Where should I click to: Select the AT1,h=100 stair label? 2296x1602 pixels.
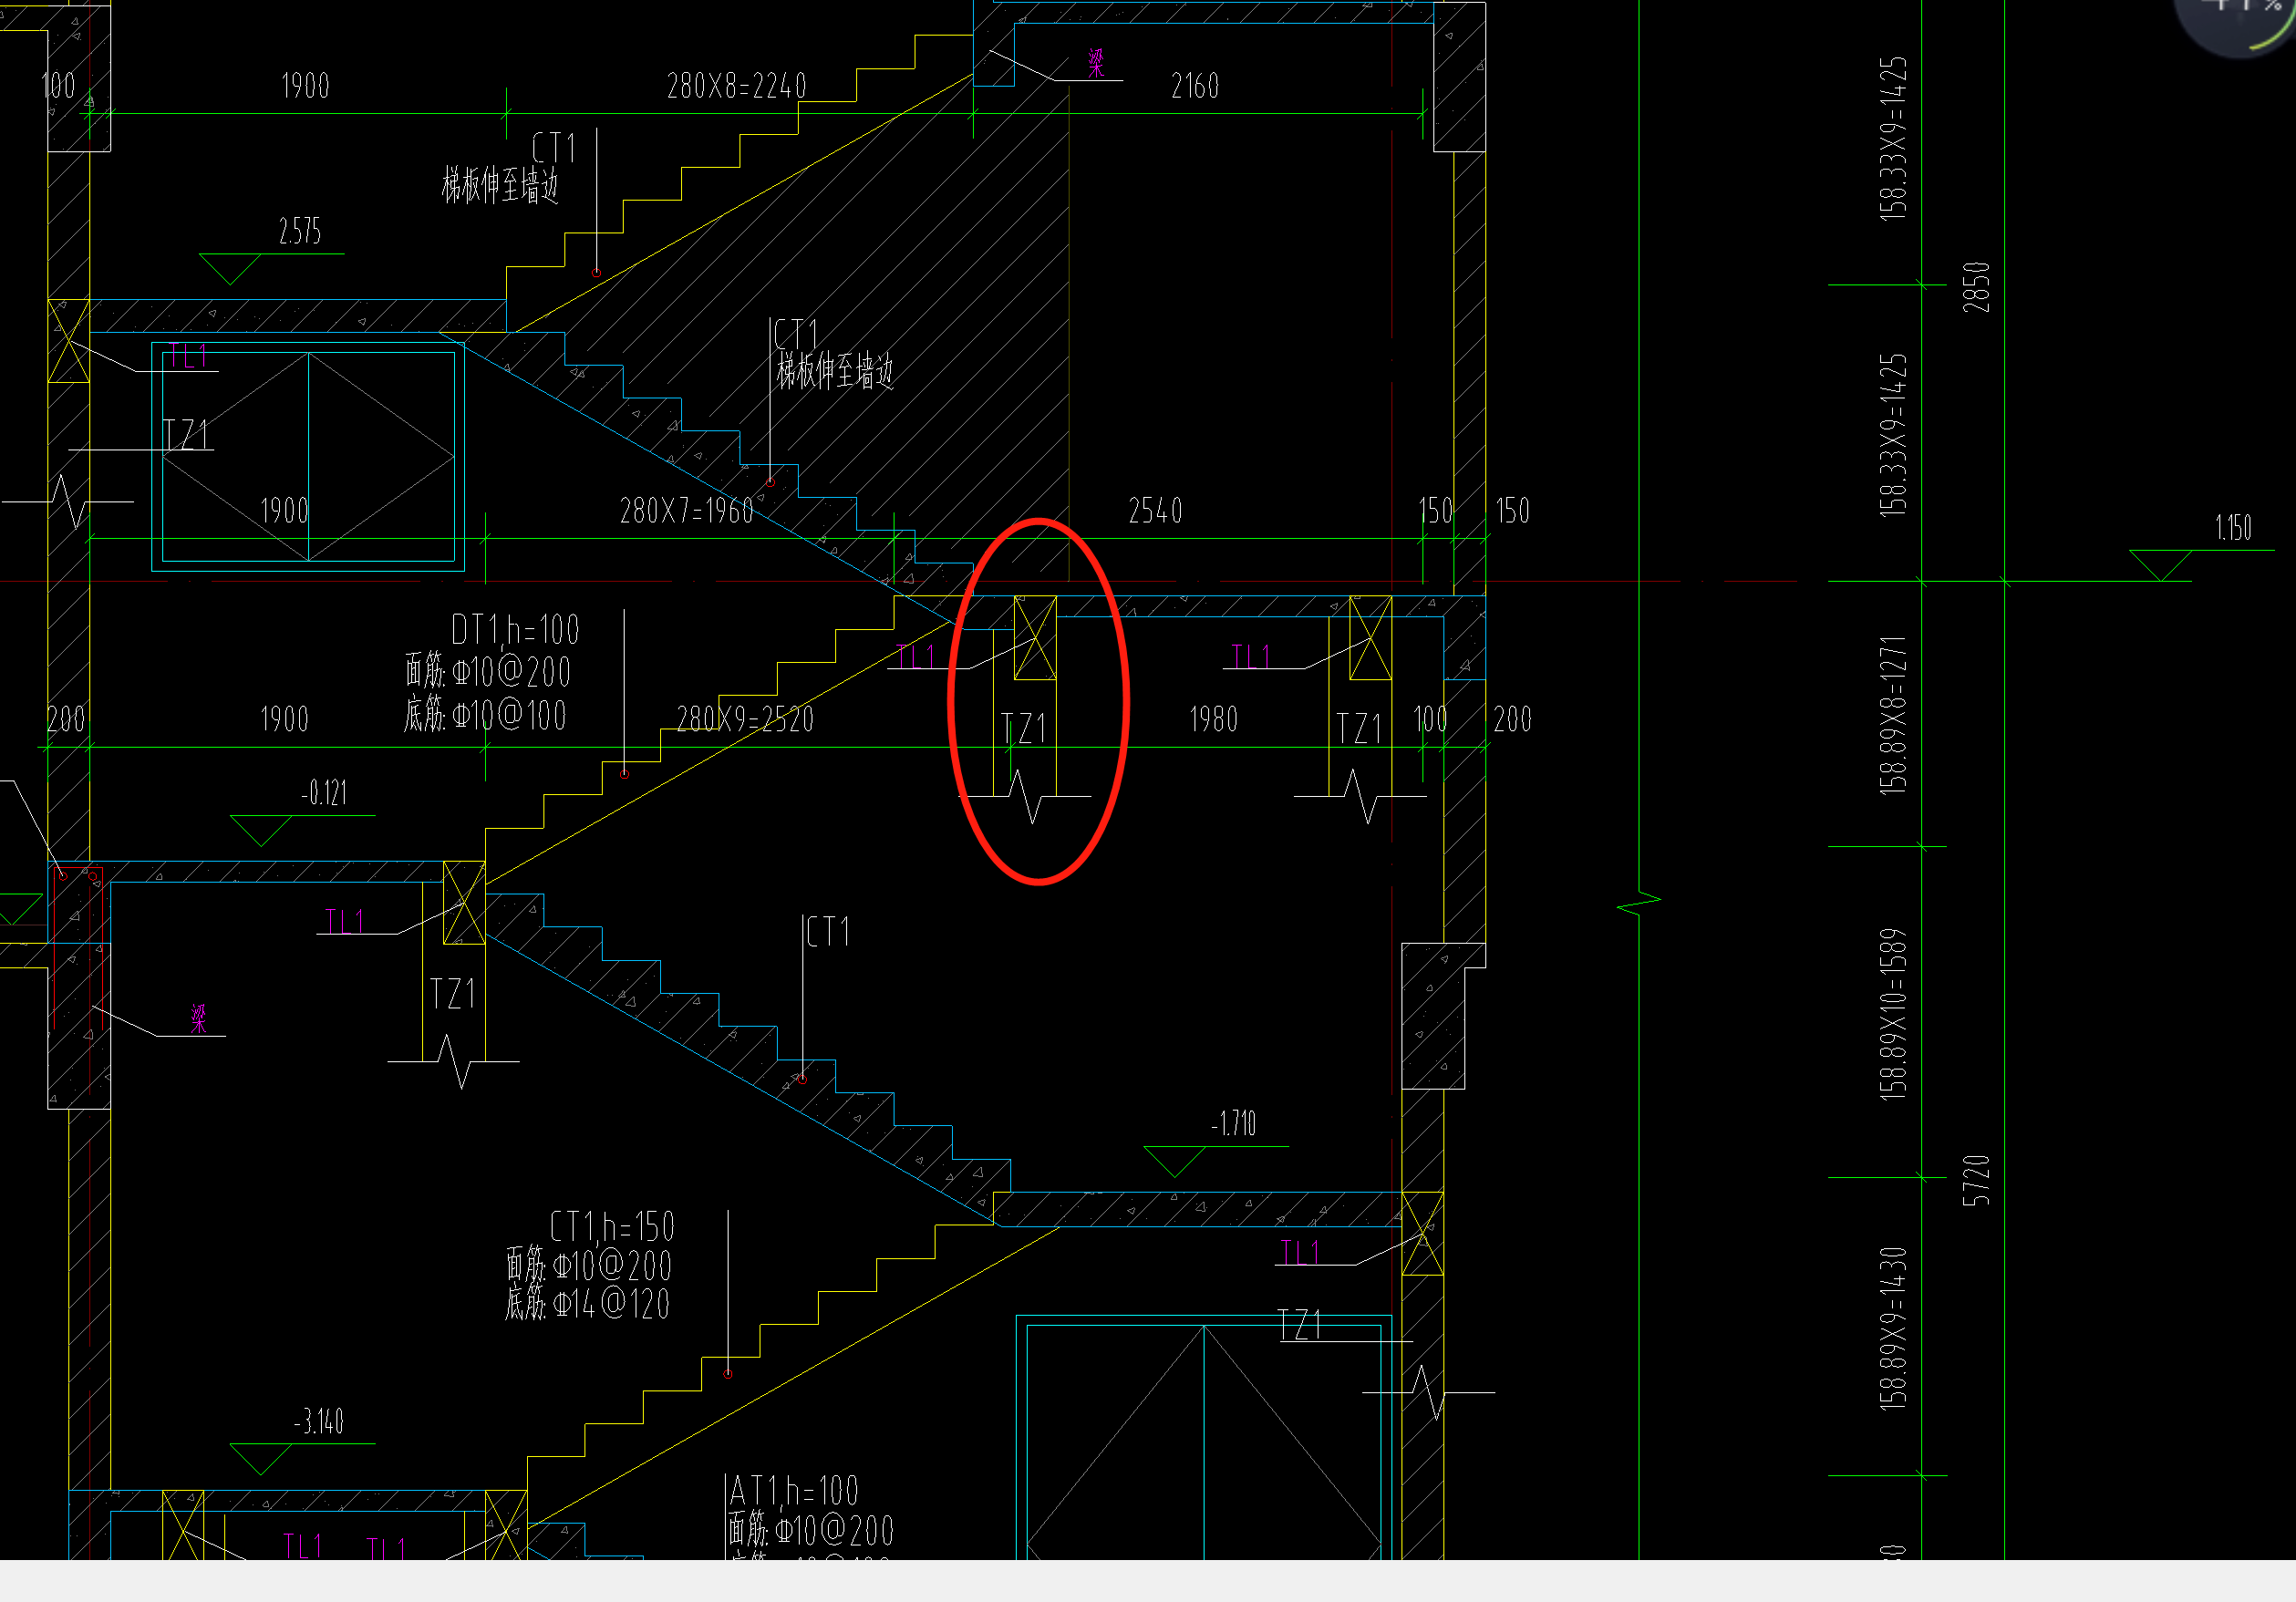(794, 1491)
